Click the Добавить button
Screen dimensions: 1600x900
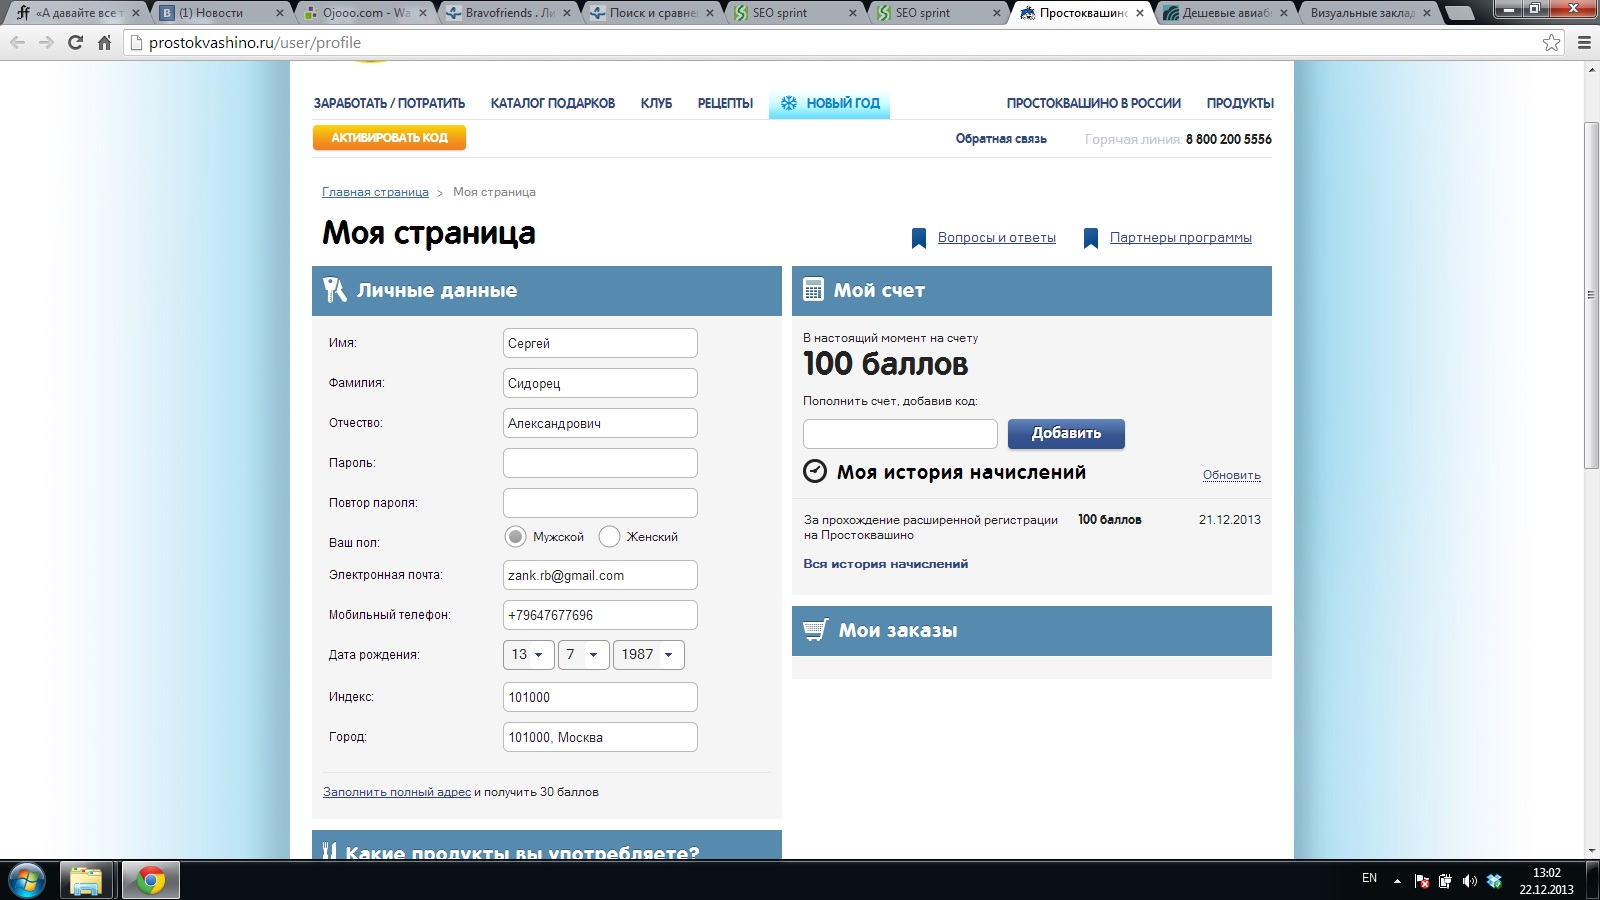1066,433
